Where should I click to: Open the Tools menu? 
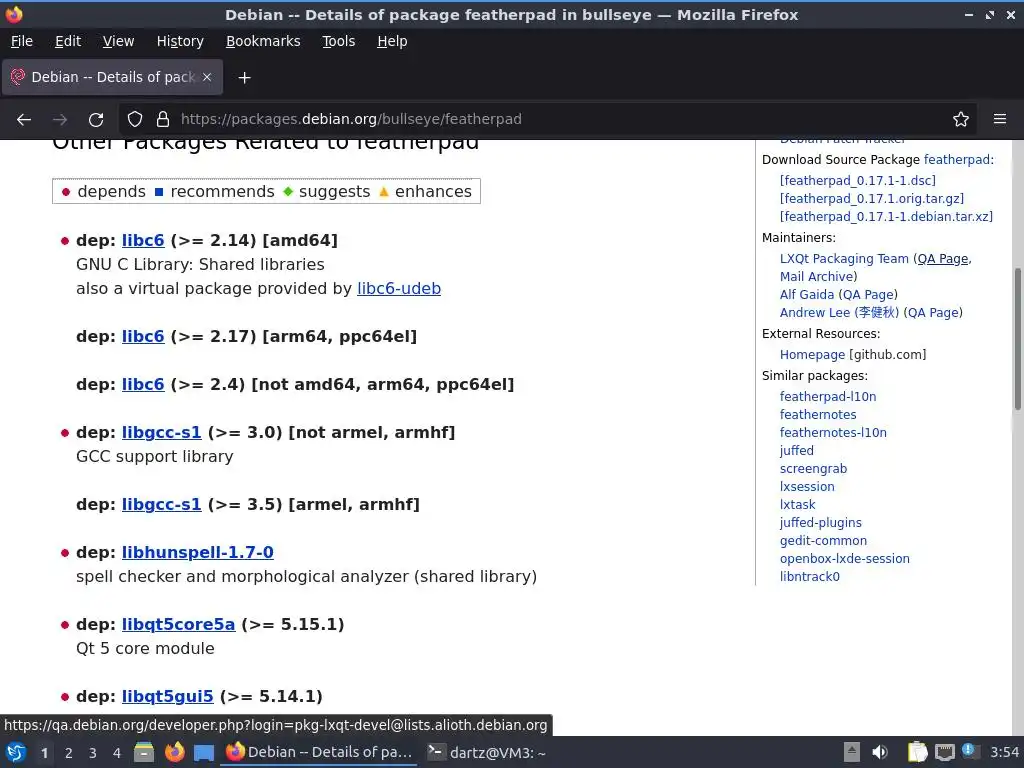tap(338, 41)
